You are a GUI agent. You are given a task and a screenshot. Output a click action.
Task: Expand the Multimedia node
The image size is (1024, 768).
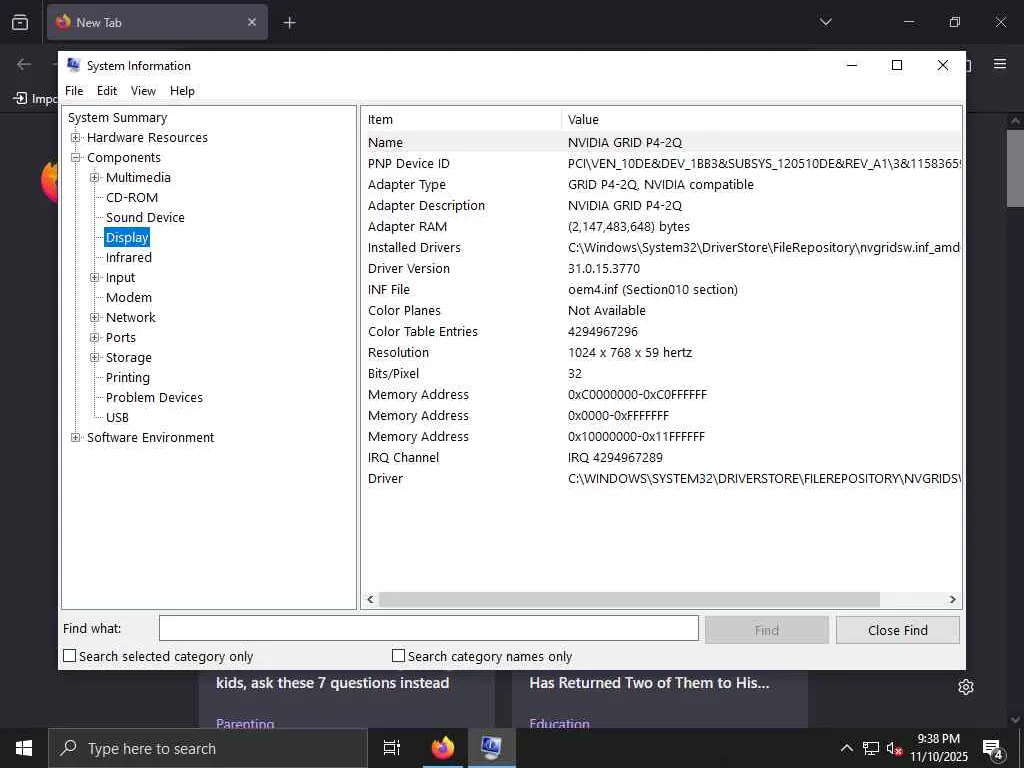95,178
